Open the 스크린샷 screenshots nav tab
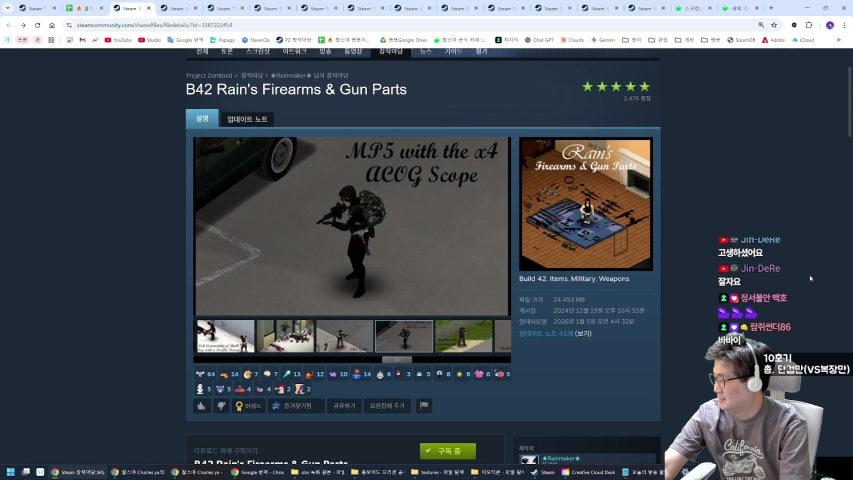The image size is (853, 480). [x=257, y=52]
